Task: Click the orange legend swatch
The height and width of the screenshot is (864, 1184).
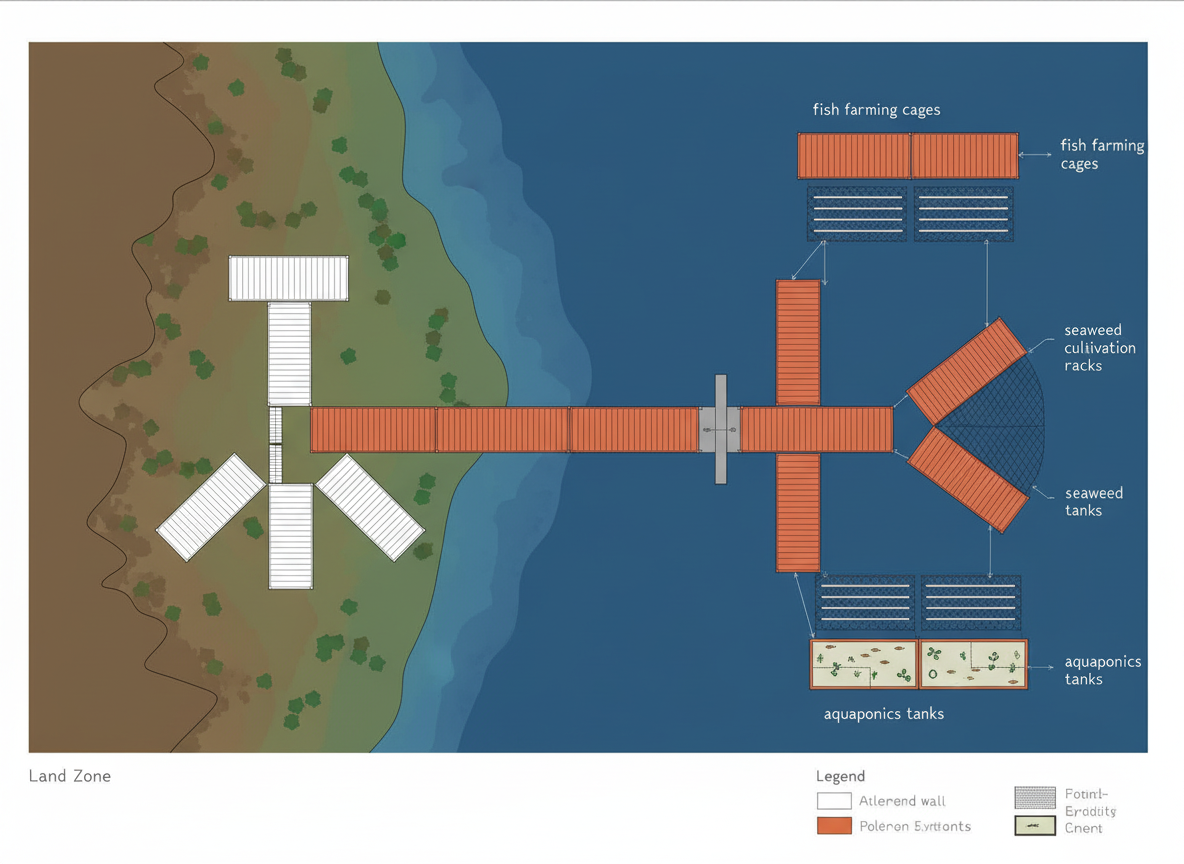Action: coord(834,826)
